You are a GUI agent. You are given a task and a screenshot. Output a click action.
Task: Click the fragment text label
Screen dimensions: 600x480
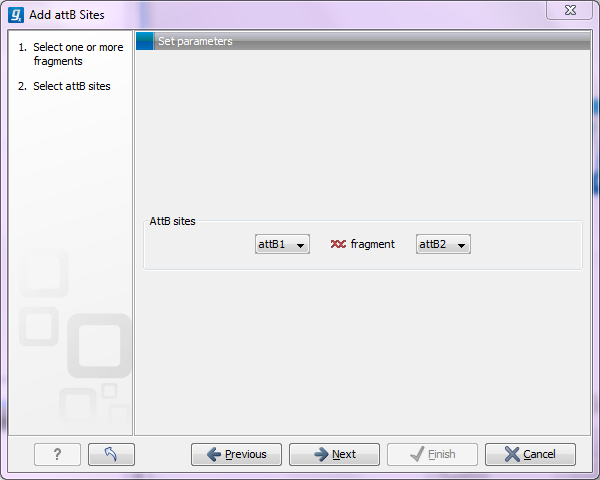pos(372,244)
